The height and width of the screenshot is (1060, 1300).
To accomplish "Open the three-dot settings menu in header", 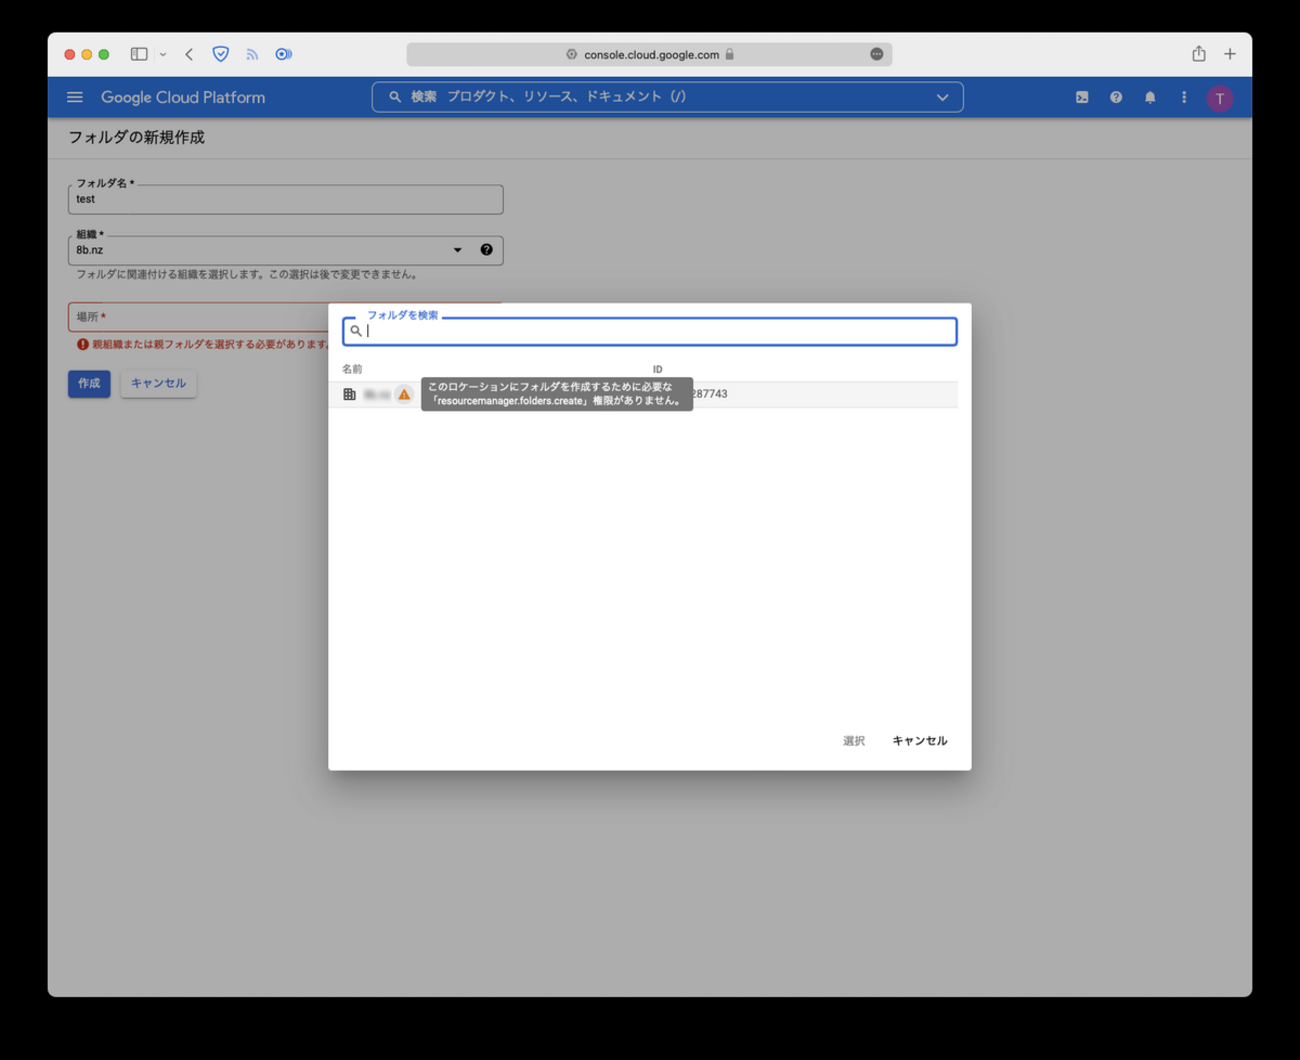I will tap(1184, 97).
